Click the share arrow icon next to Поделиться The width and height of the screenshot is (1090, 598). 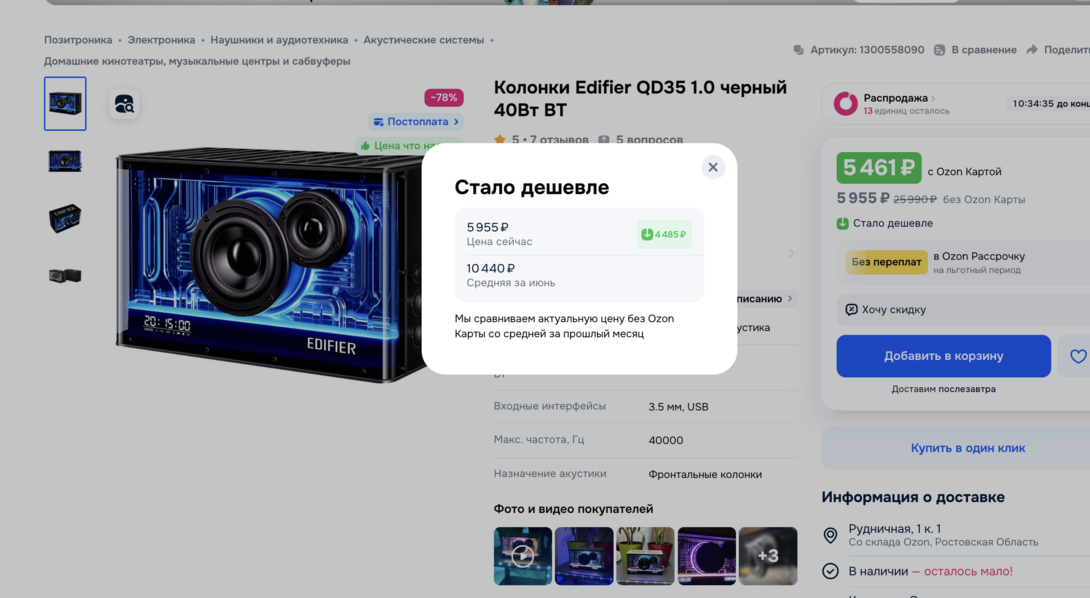[1032, 49]
